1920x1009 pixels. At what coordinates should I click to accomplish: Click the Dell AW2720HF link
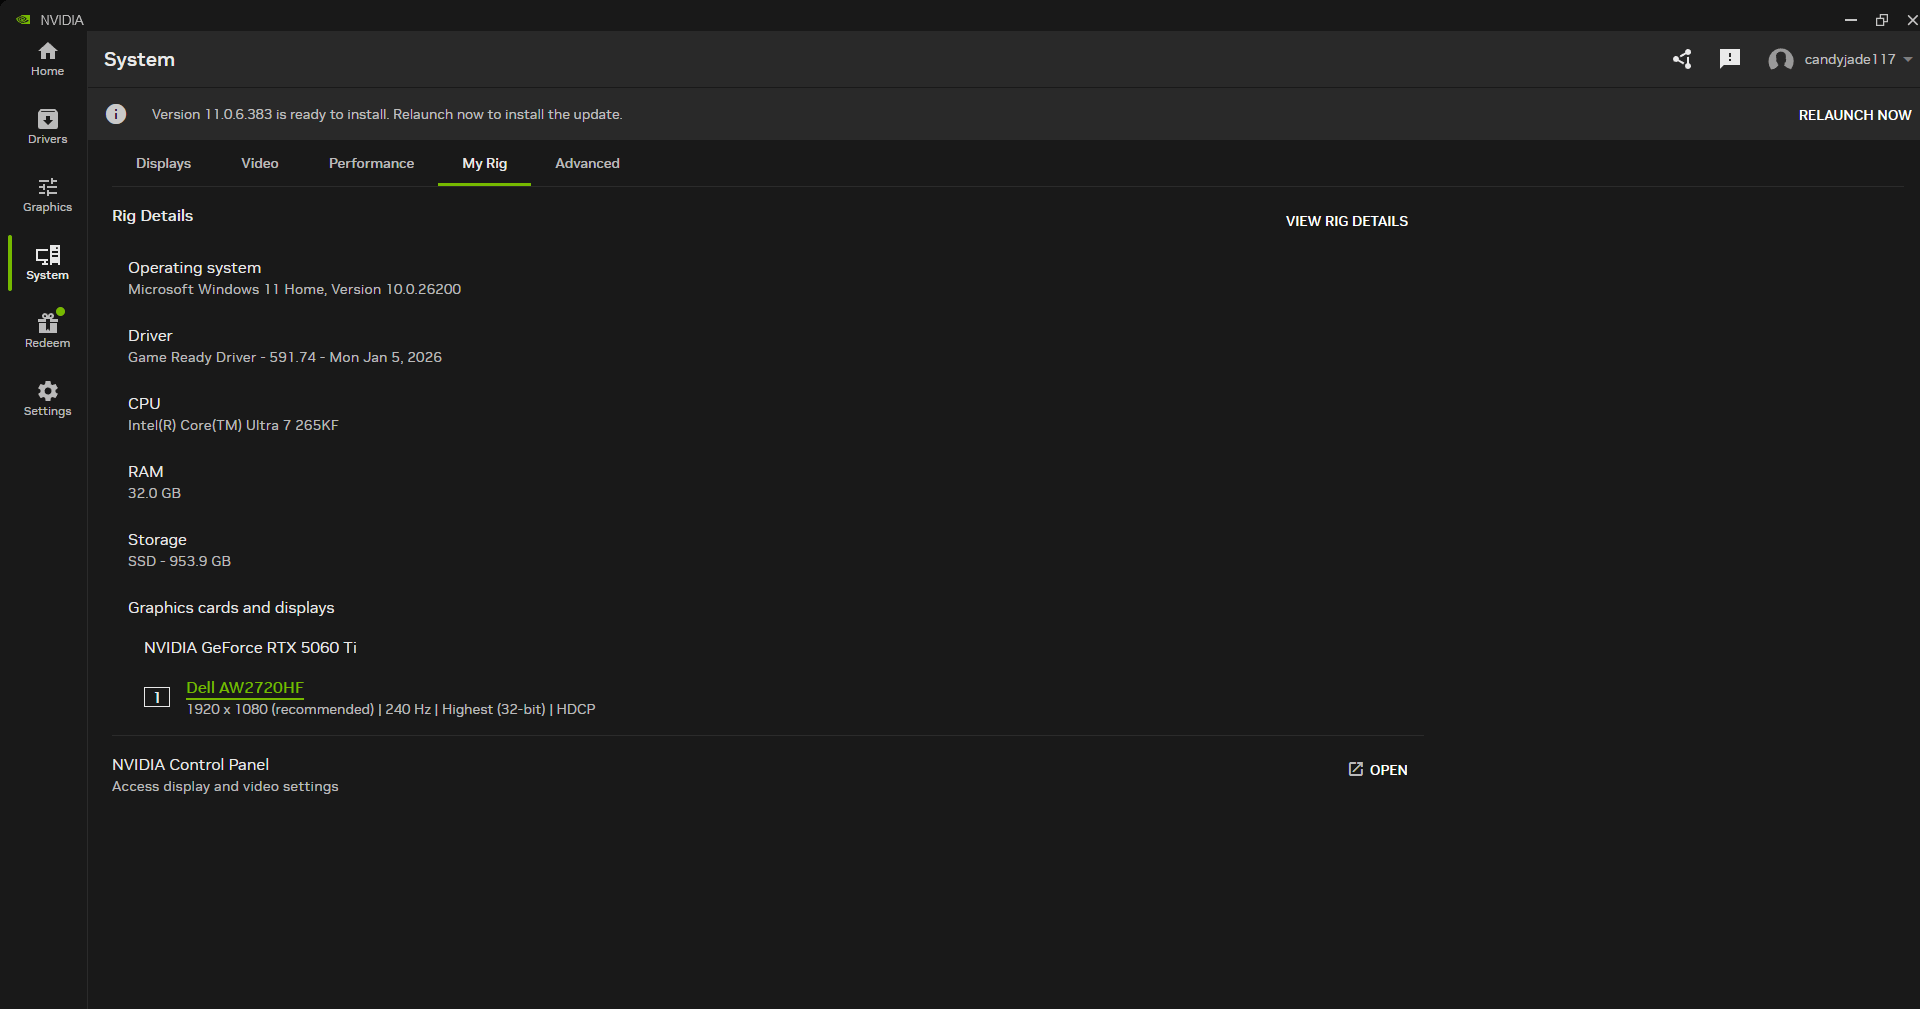[245, 688]
